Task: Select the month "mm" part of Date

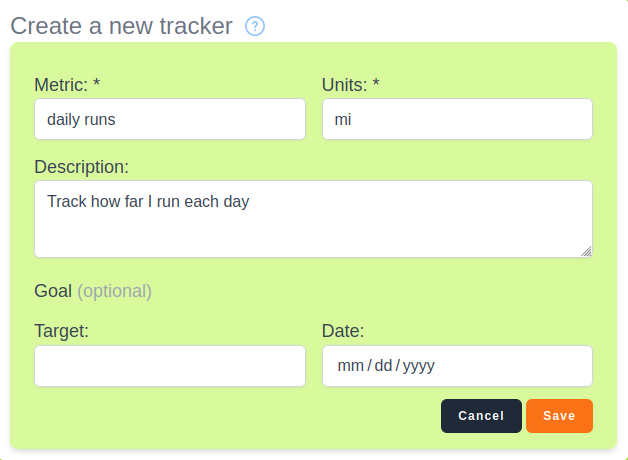Action: tap(350, 366)
